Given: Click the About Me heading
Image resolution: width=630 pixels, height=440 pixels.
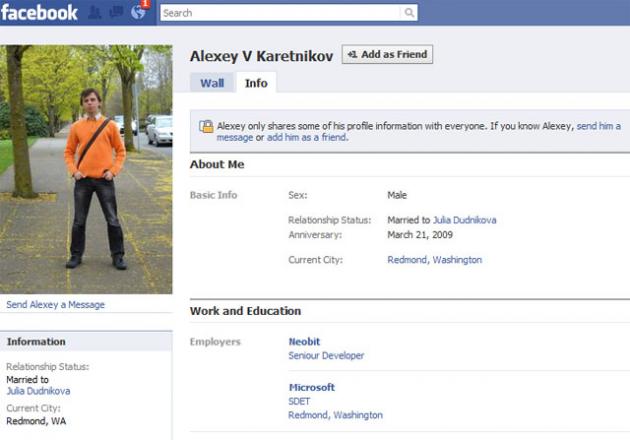Looking at the screenshot, I should click(217, 164).
